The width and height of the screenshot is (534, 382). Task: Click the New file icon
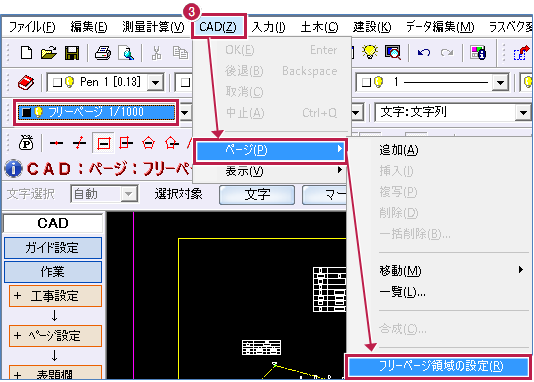(x=26, y=53)
